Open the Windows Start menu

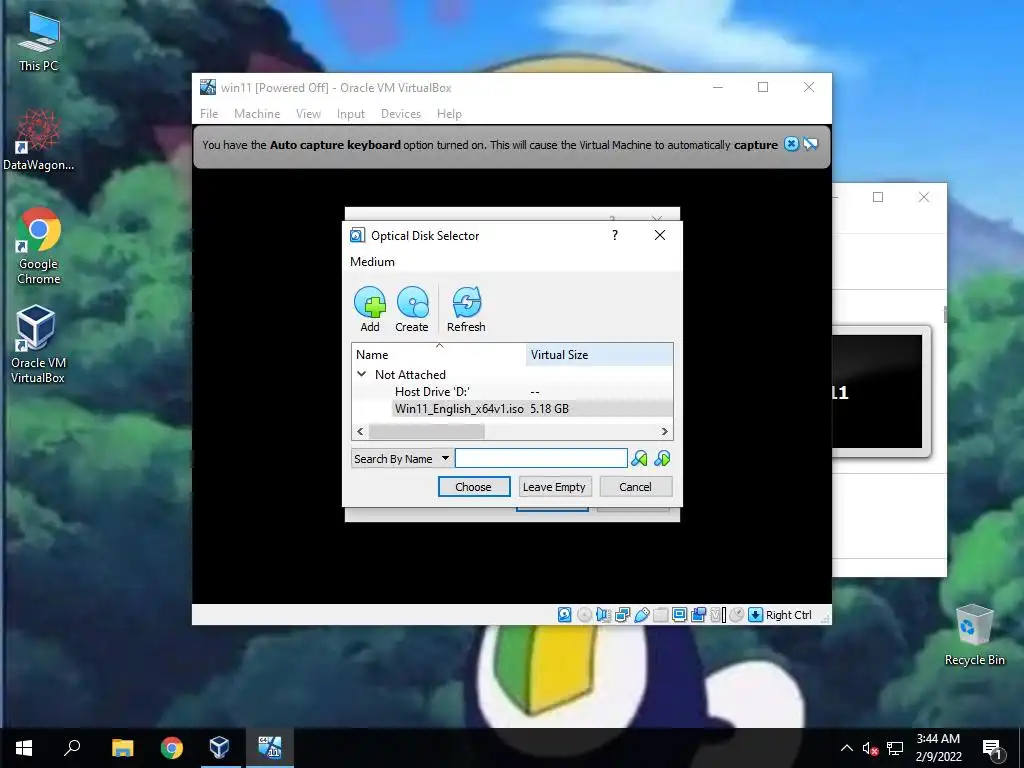tap(24, 748)
